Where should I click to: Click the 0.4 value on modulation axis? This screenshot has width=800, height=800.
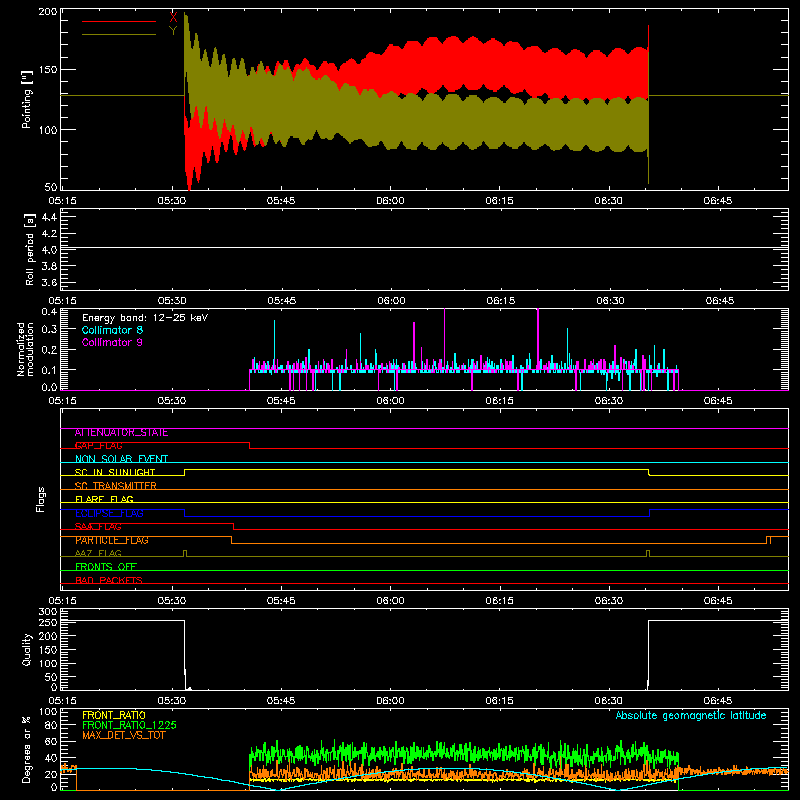(49, 312)
